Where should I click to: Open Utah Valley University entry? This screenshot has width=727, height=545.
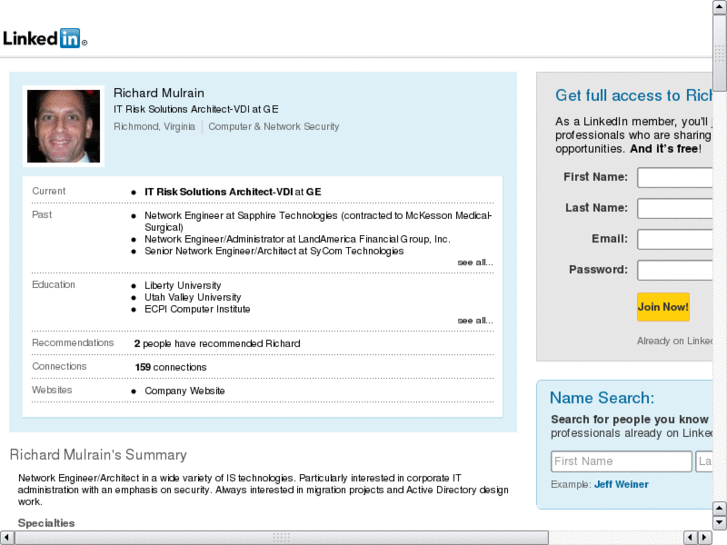[x=192, y=297]
